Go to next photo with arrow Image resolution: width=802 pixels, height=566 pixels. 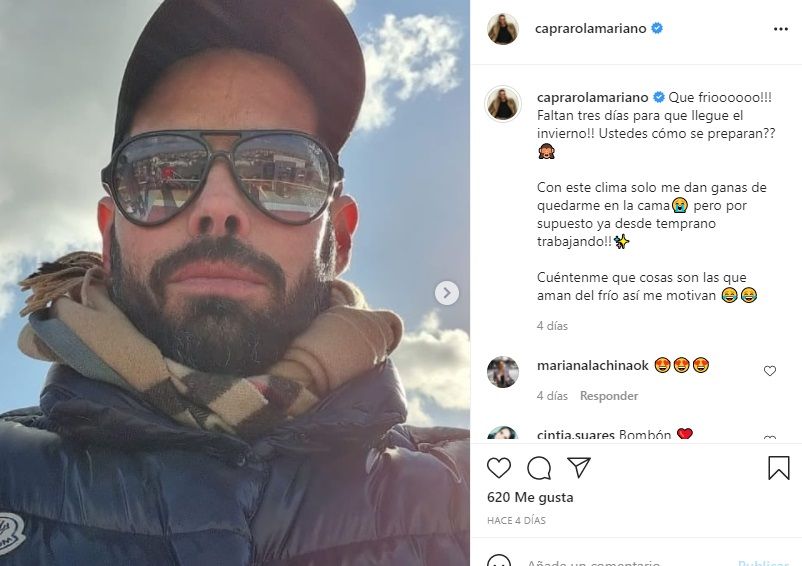447,293
